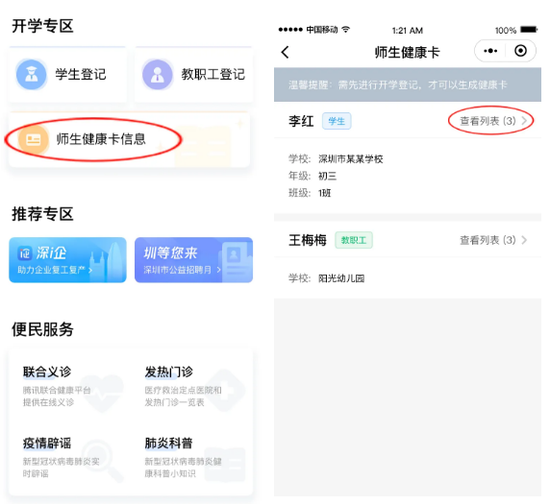Tap the 学生 tag beside 李红
The image size is (550, 504).
pyautogui.click(x=337, y=121)
